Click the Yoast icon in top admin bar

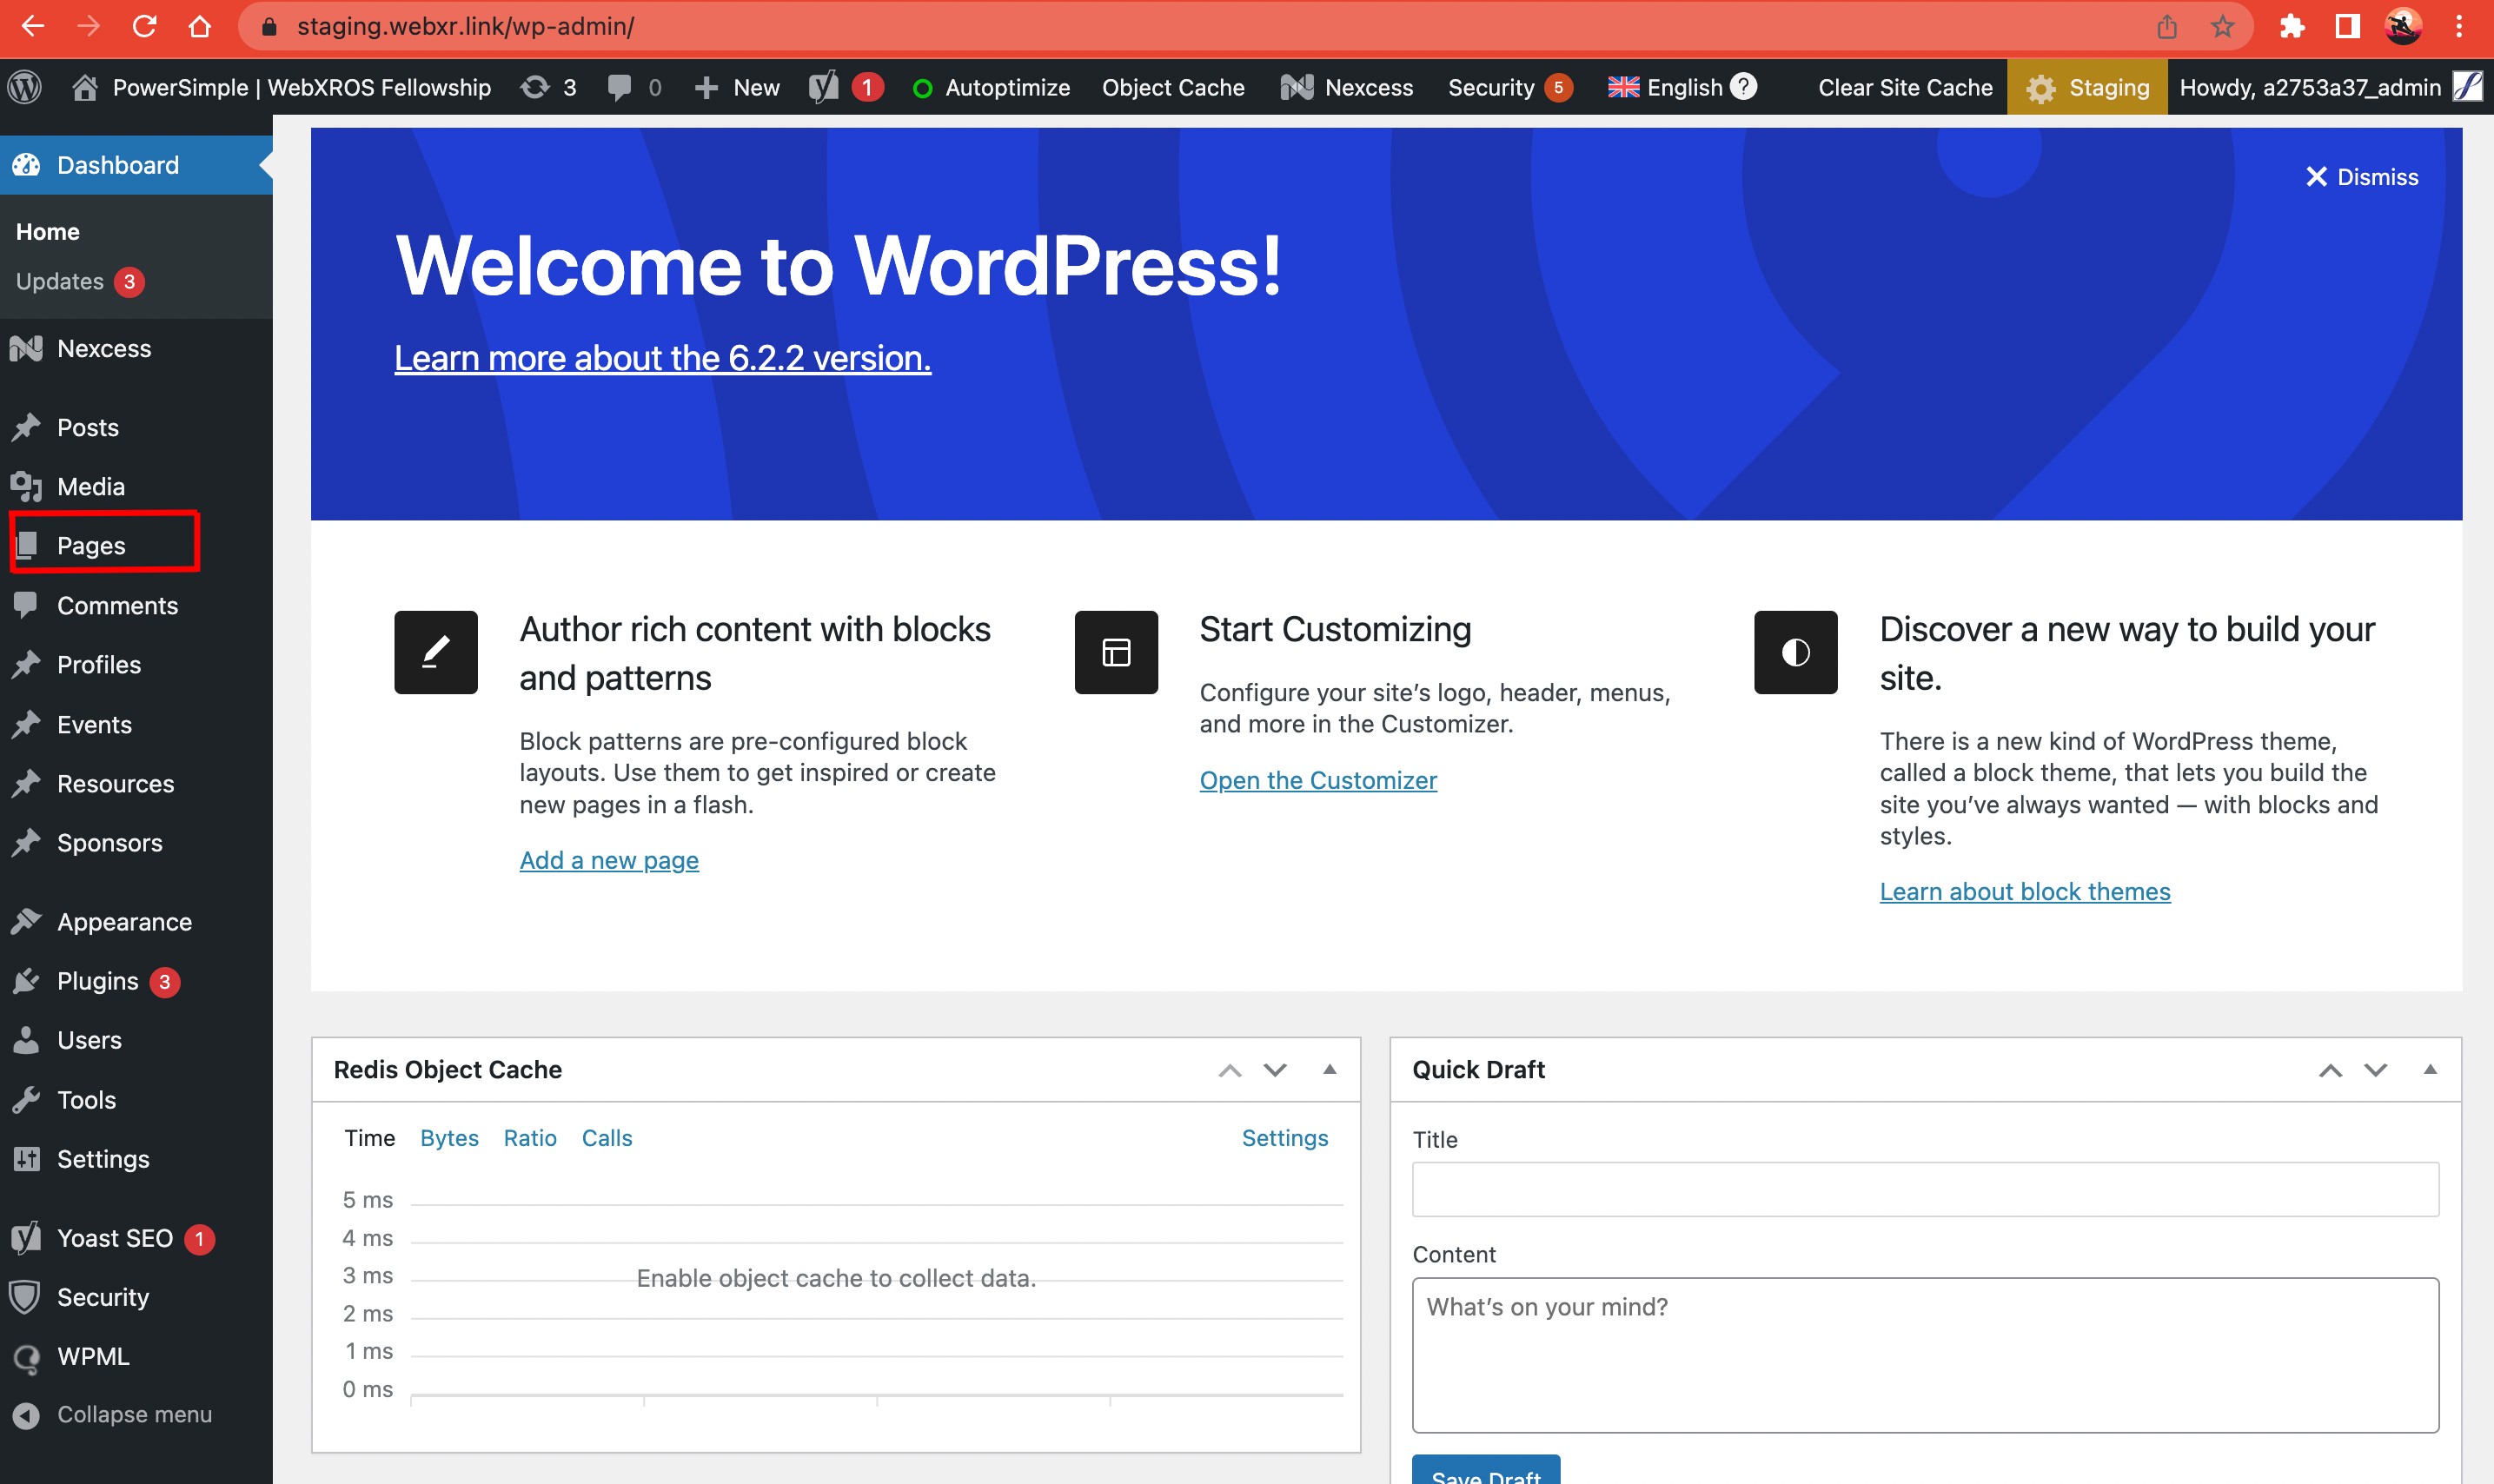[x=824, y=87]
